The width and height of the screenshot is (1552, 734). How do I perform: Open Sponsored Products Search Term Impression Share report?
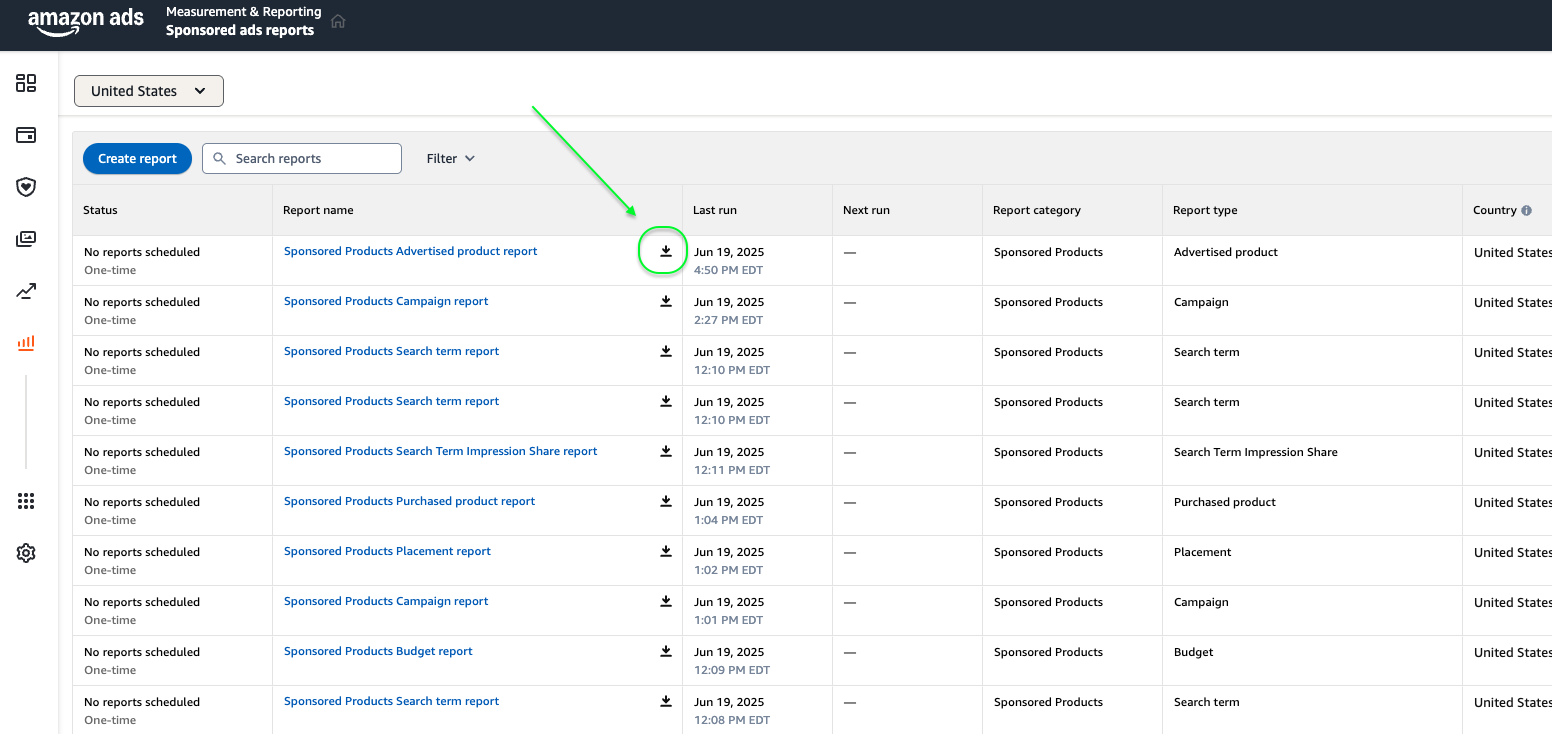pyautogui.click(x=440, y=451)
